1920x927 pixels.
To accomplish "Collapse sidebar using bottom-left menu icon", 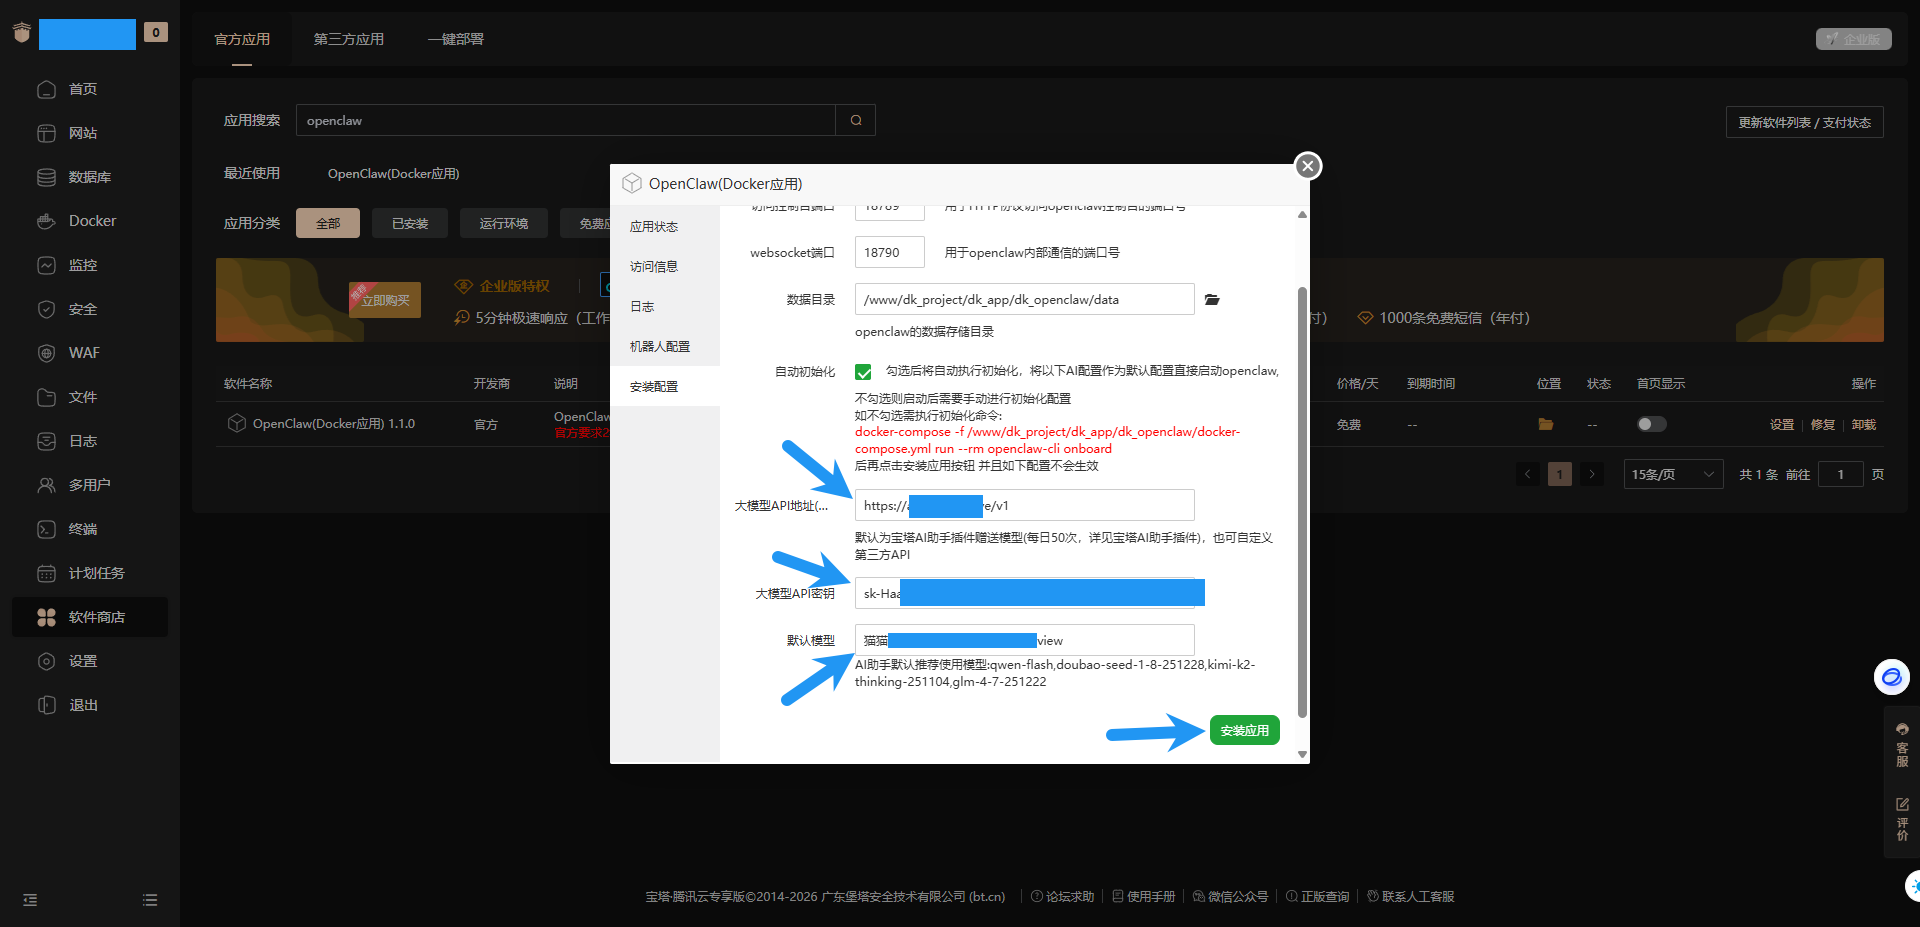I will click(x=30, y=900).
